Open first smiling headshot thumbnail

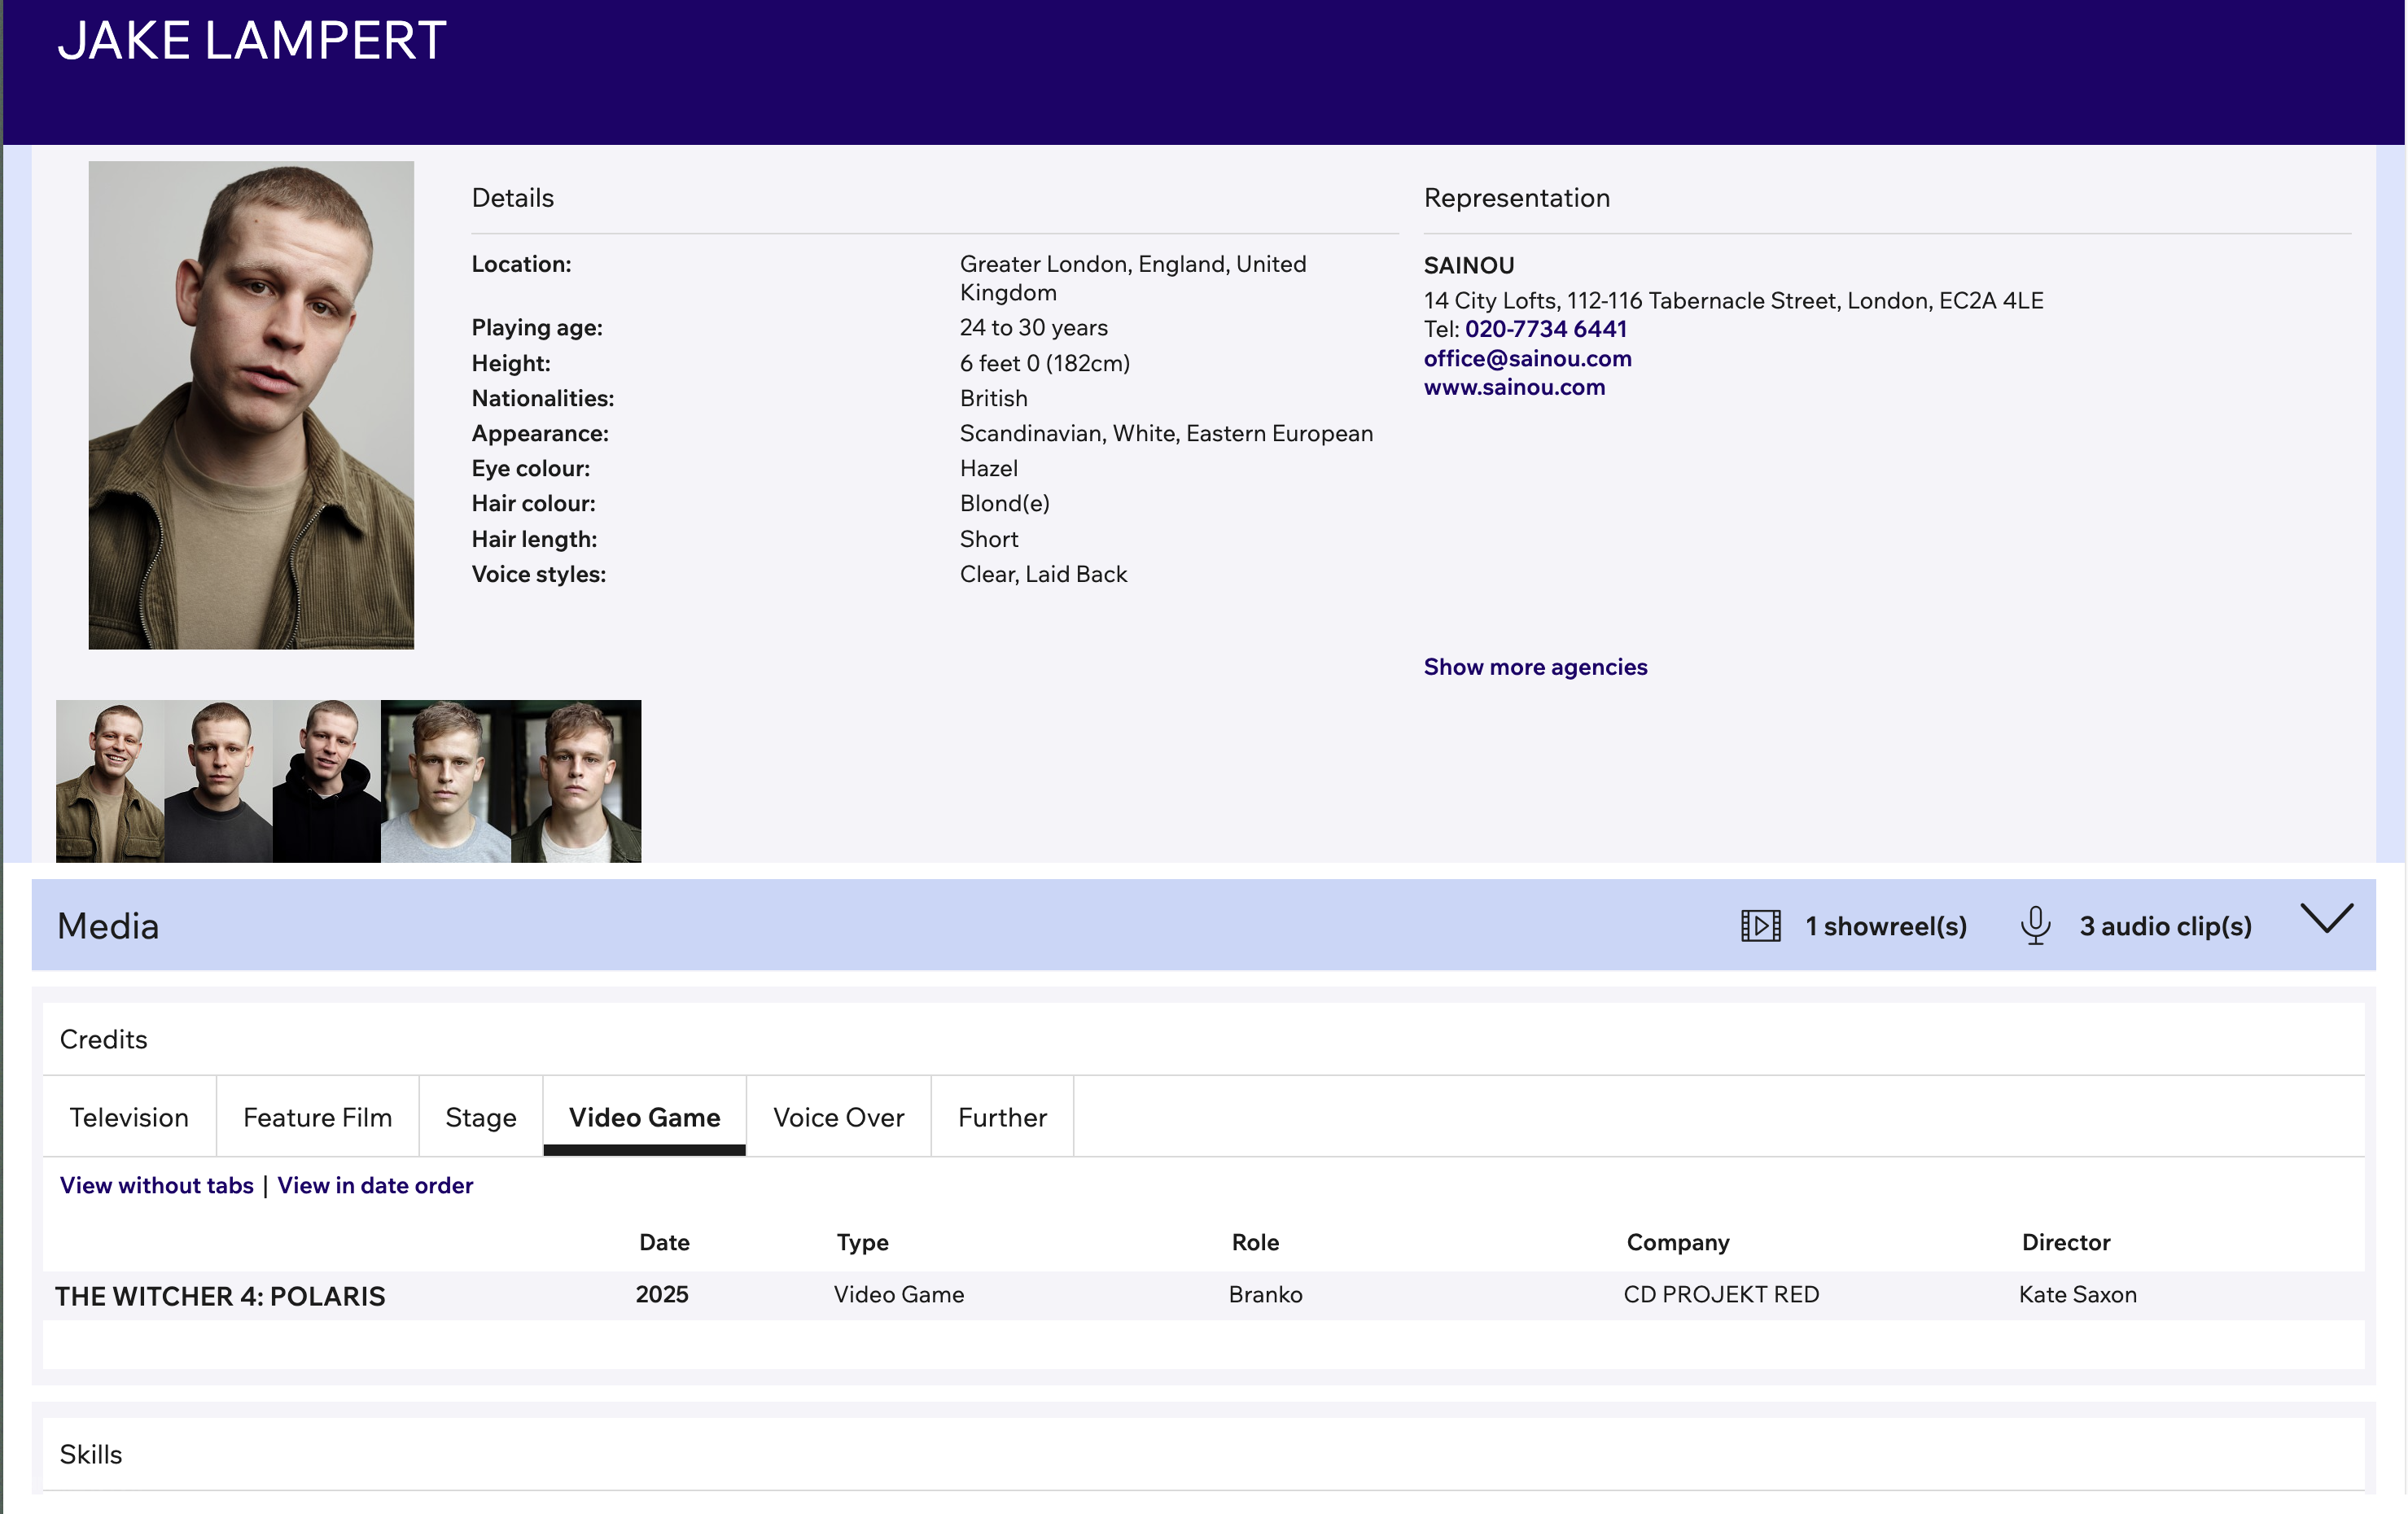click(110, 781)
